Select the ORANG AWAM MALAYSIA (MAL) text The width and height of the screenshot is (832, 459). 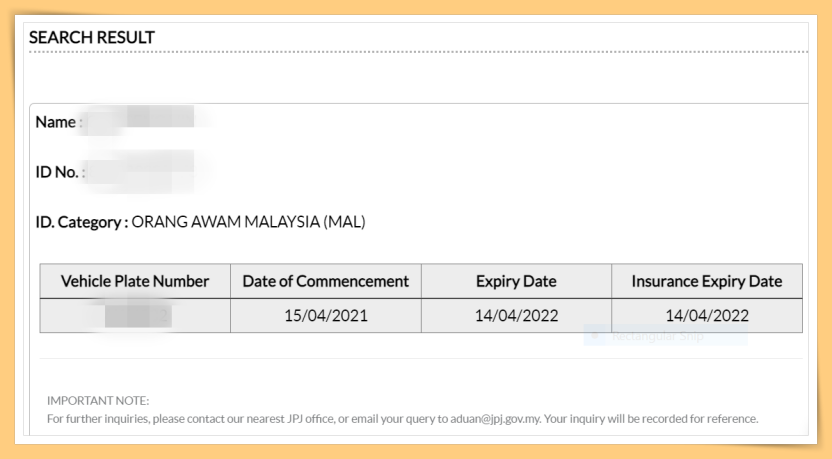[248, 222]
